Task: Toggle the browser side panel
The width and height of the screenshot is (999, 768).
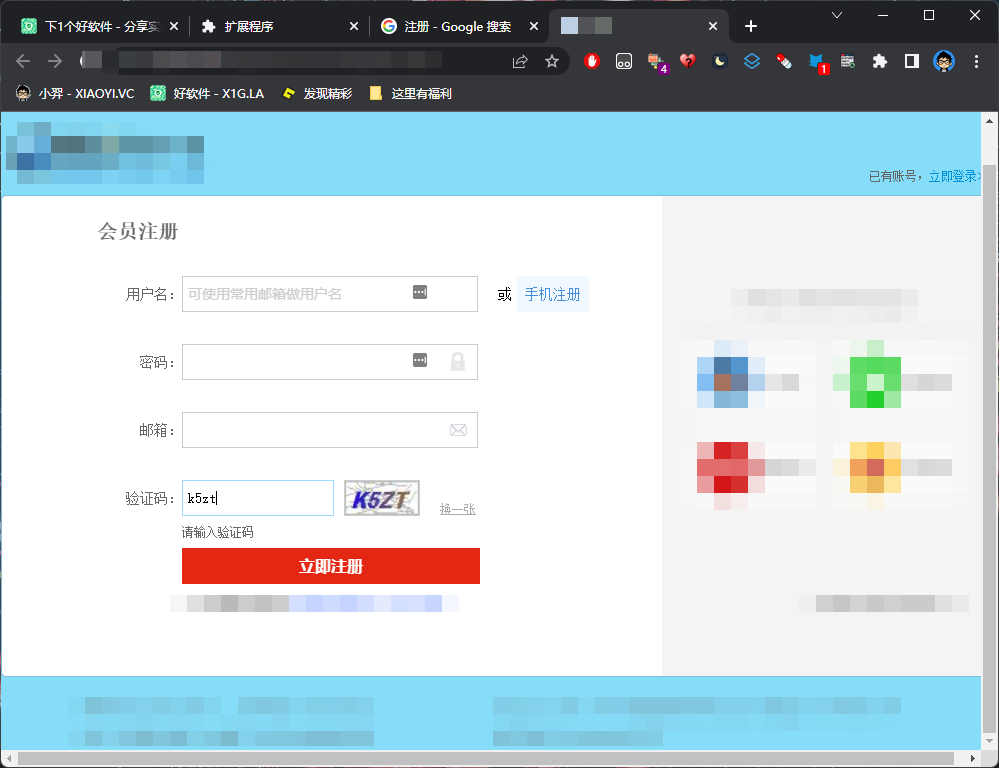Action: pyautogui.click(x=912, y=61)
